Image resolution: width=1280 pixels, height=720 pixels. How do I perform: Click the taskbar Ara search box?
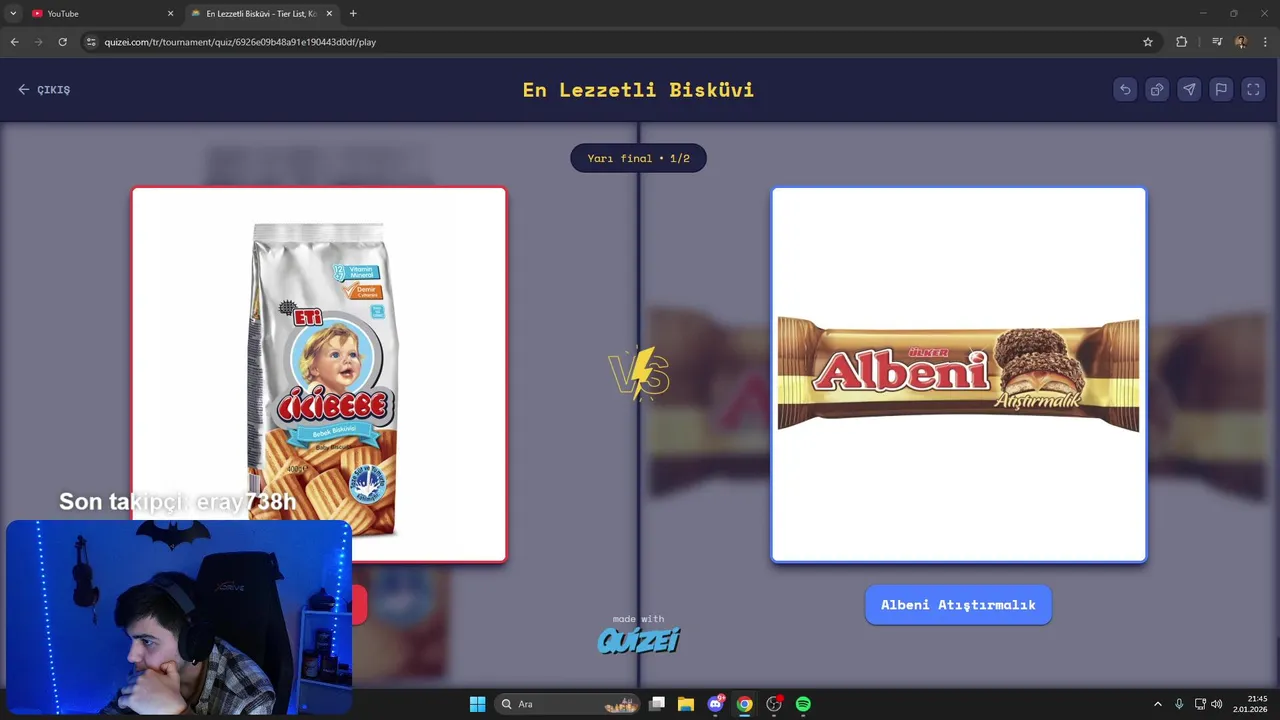[x=568, y=704]
